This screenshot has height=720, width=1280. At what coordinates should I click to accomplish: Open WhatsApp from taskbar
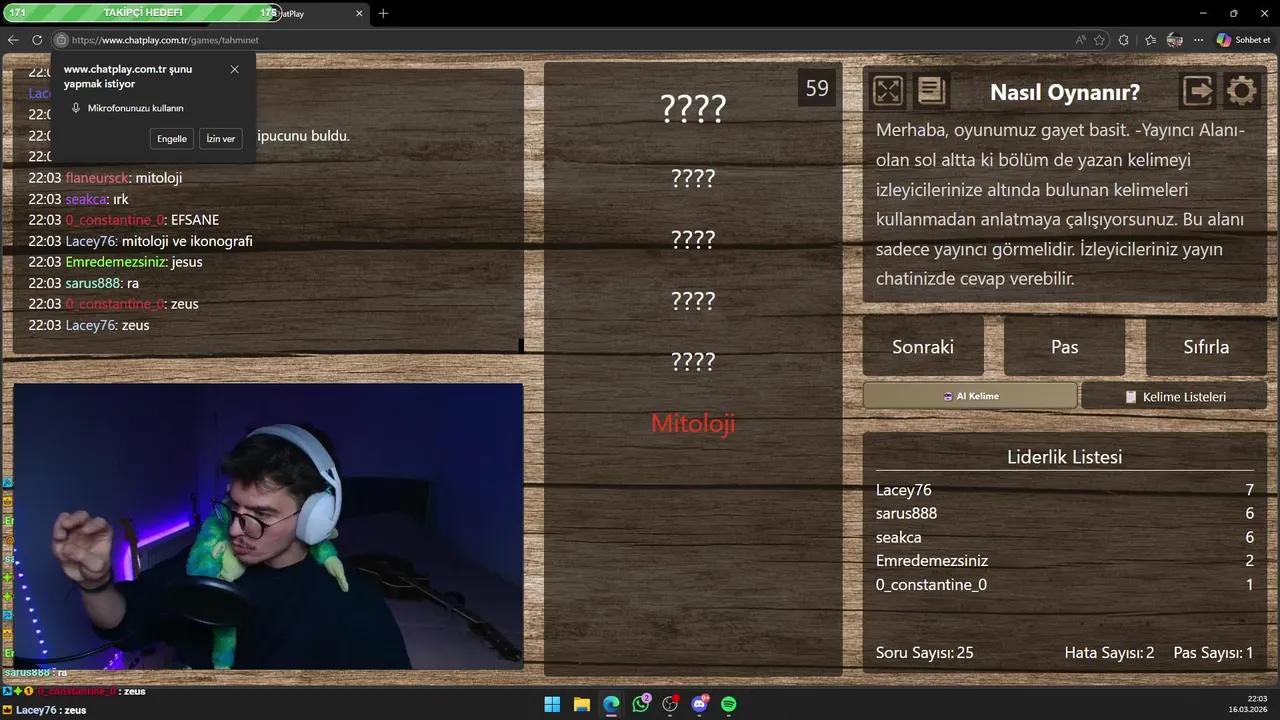pyautogui.click(x=641, y=704)
